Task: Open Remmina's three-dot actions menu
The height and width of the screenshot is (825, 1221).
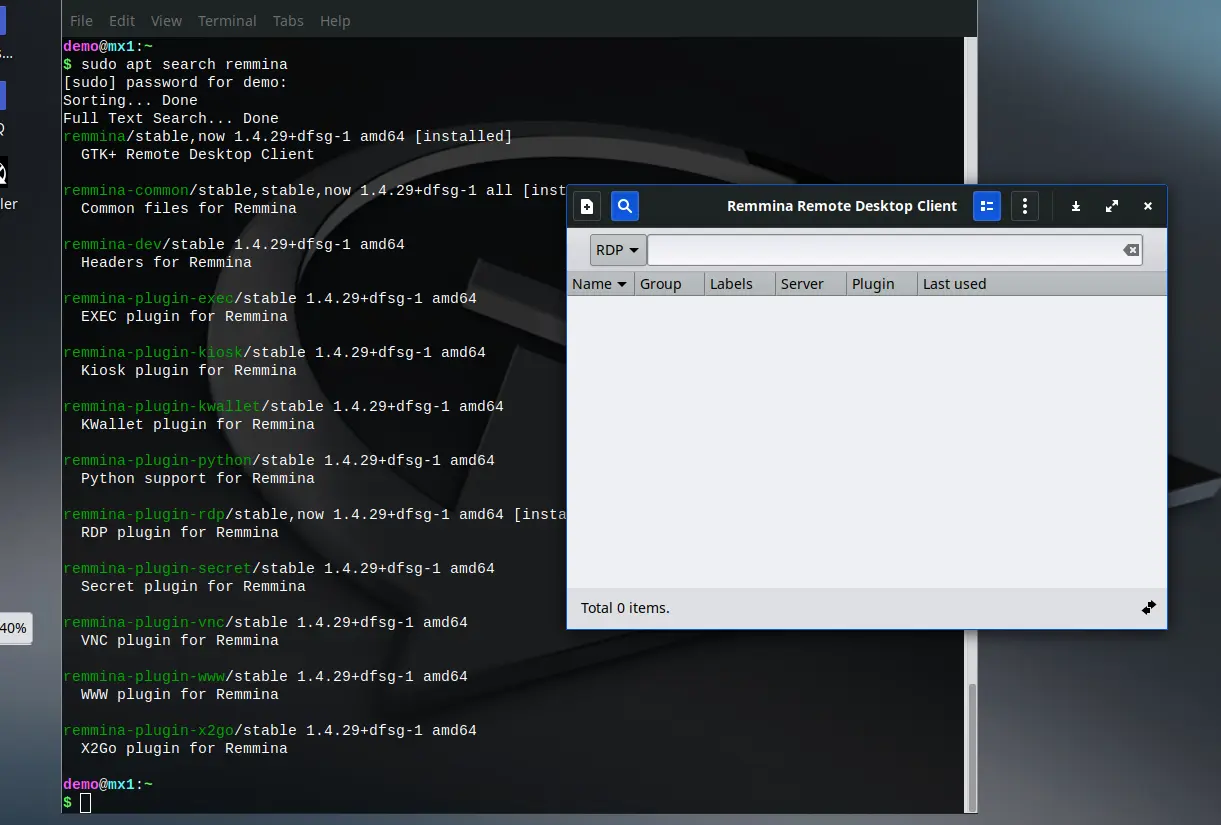Action: coord(1025,206)
